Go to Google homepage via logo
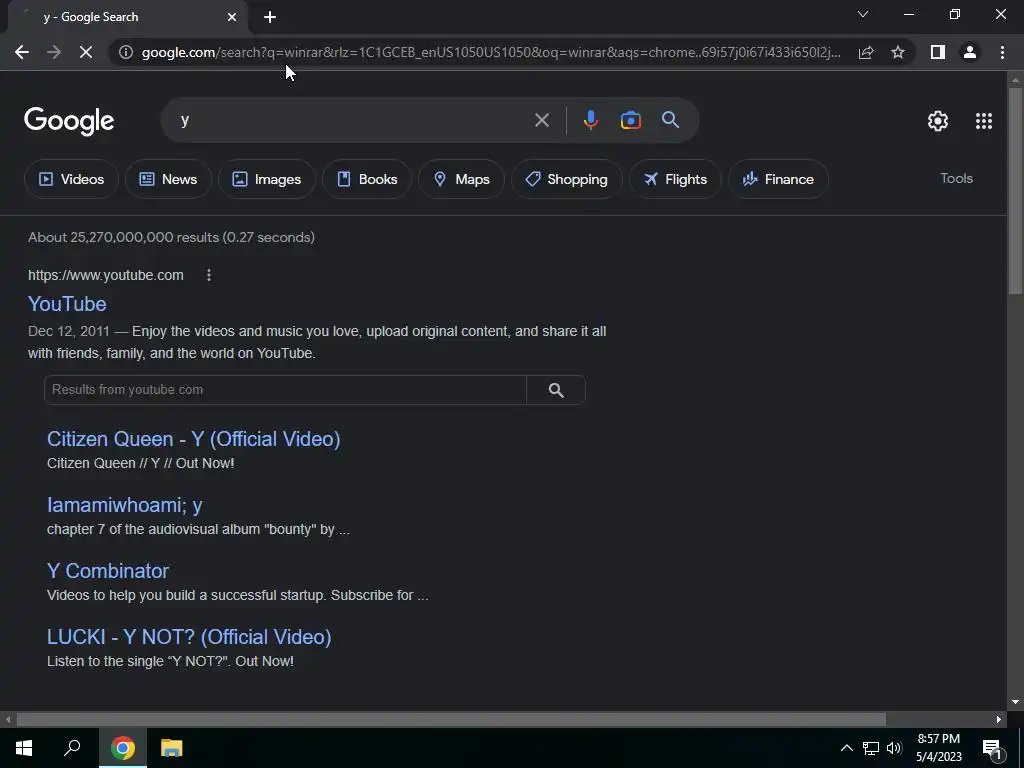The image size is (1024, 768). 69,121
